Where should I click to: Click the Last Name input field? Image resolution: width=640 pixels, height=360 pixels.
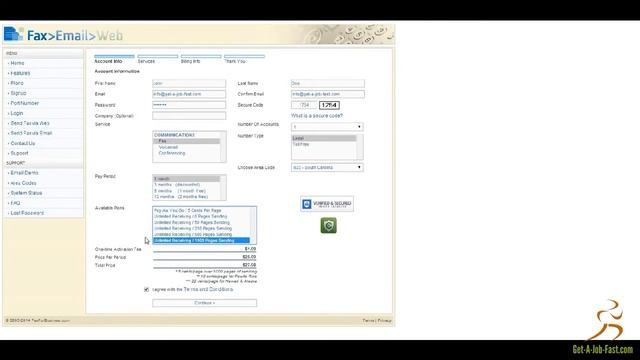(x=328, y=83)
